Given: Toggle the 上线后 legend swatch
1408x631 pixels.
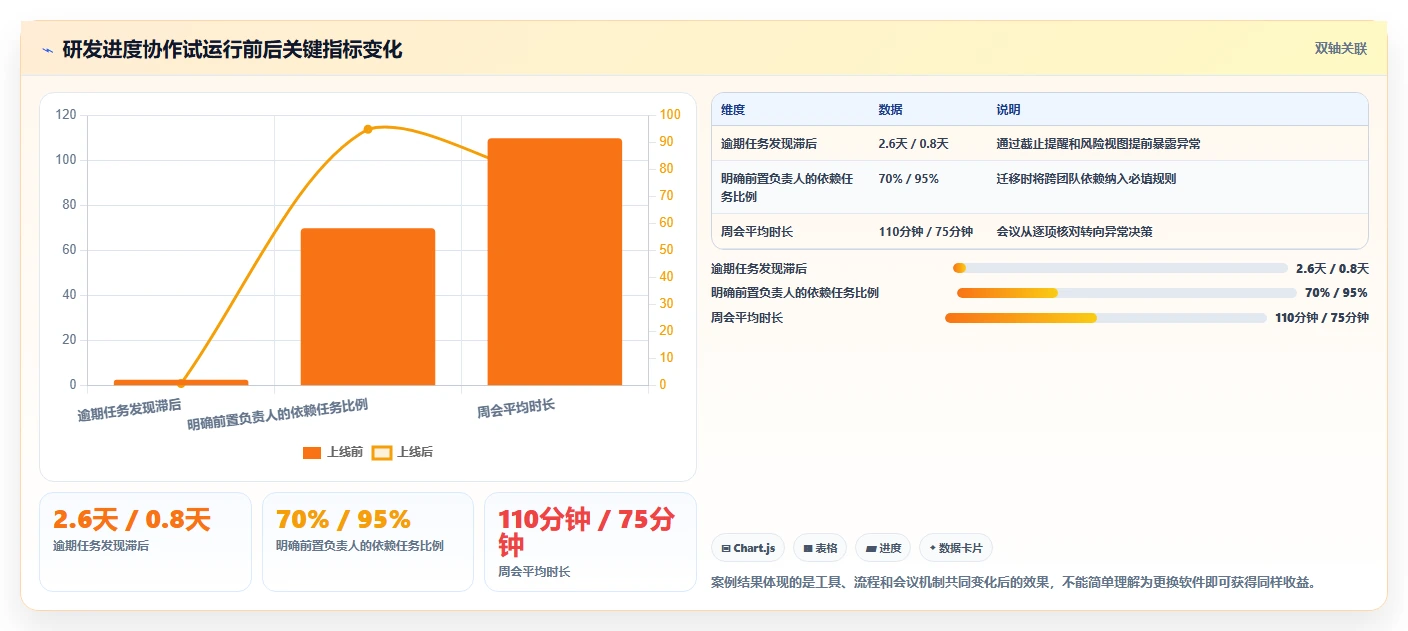Looking at the screenshot, I should click(382, 452).
